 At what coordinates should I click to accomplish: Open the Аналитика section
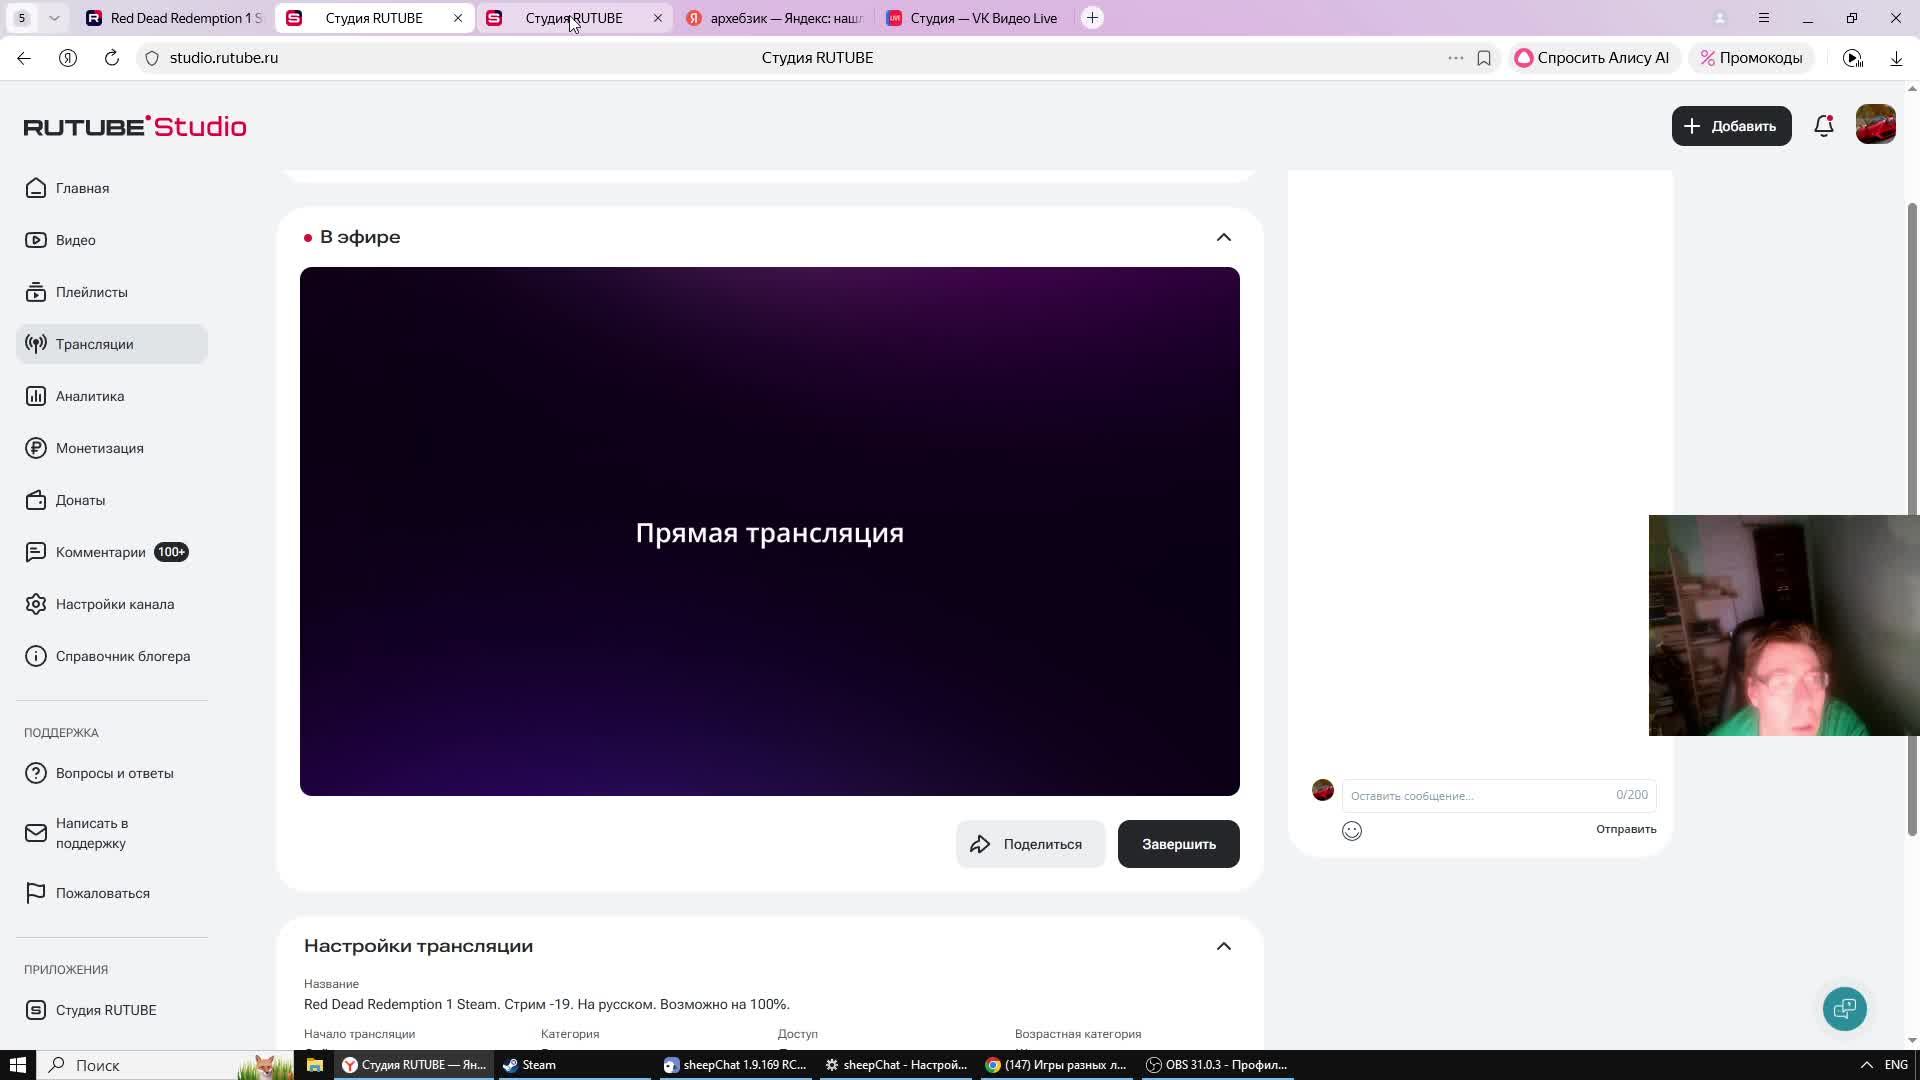[x=90, y=396]
